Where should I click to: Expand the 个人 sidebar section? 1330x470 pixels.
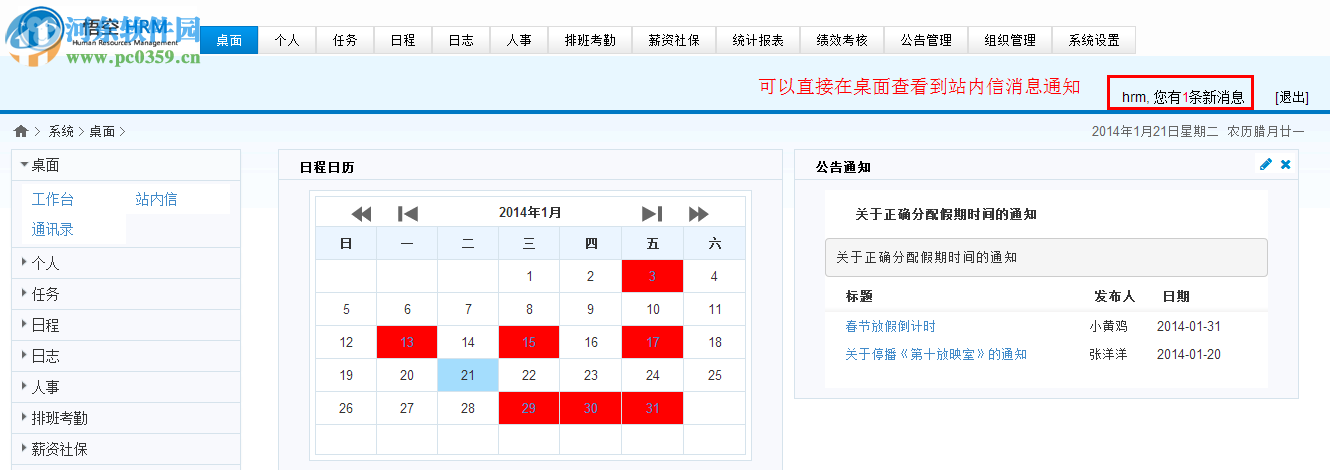coord(125,263)
